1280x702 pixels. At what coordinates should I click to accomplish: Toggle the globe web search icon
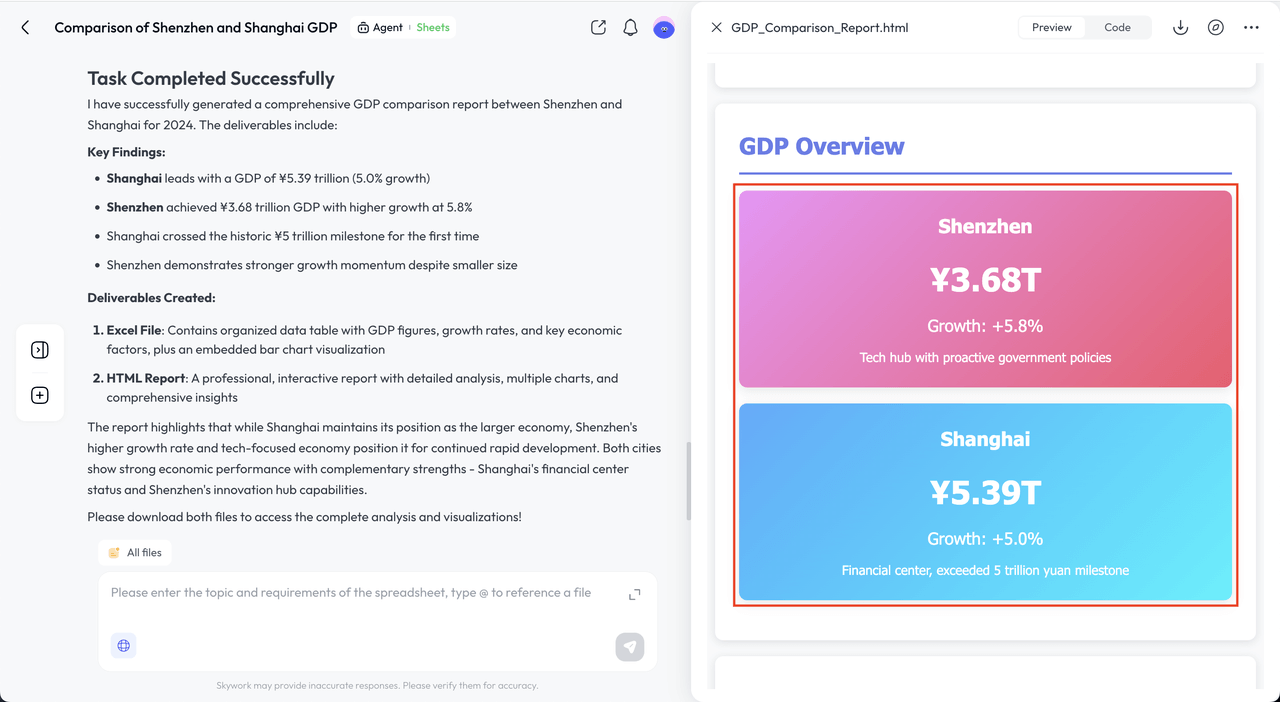(124, 646)
